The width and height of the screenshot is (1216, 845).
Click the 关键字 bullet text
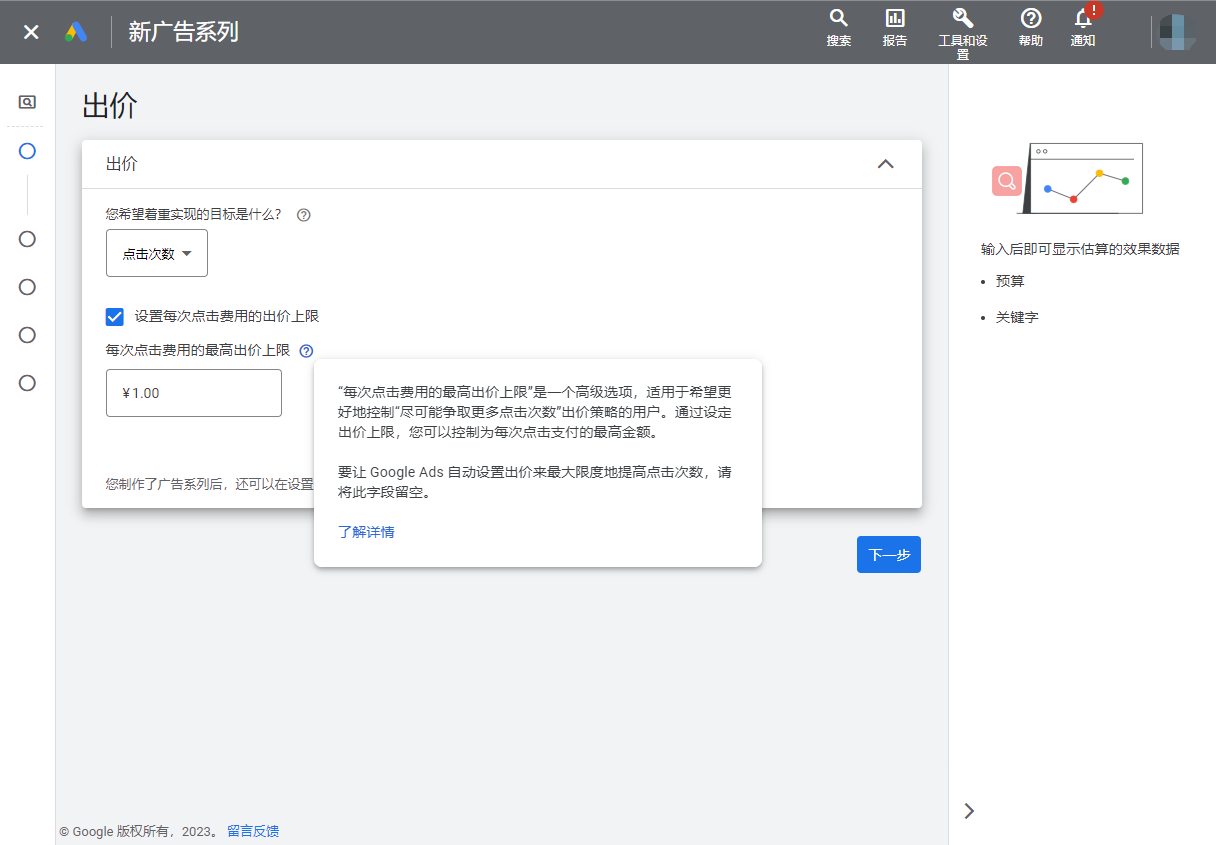click(x=1017, y=317)
